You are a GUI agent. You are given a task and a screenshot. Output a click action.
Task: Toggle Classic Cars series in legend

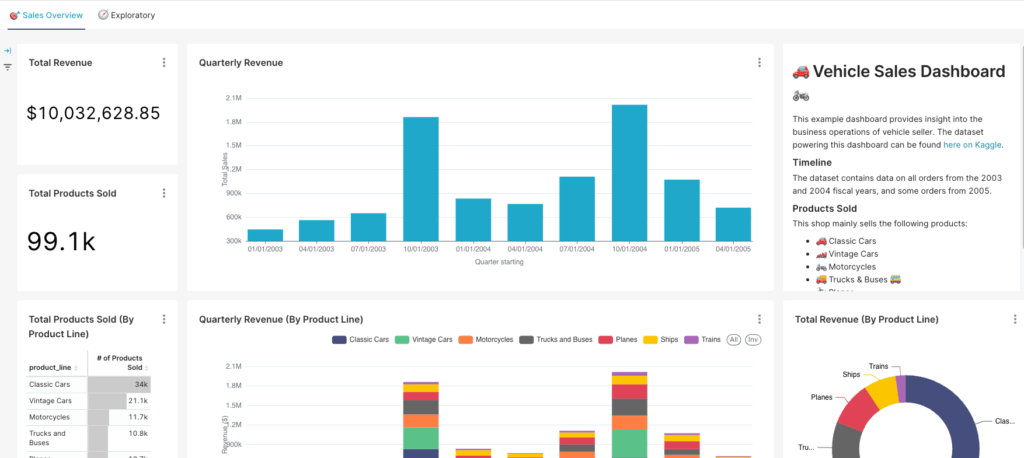tap(362, 340)
